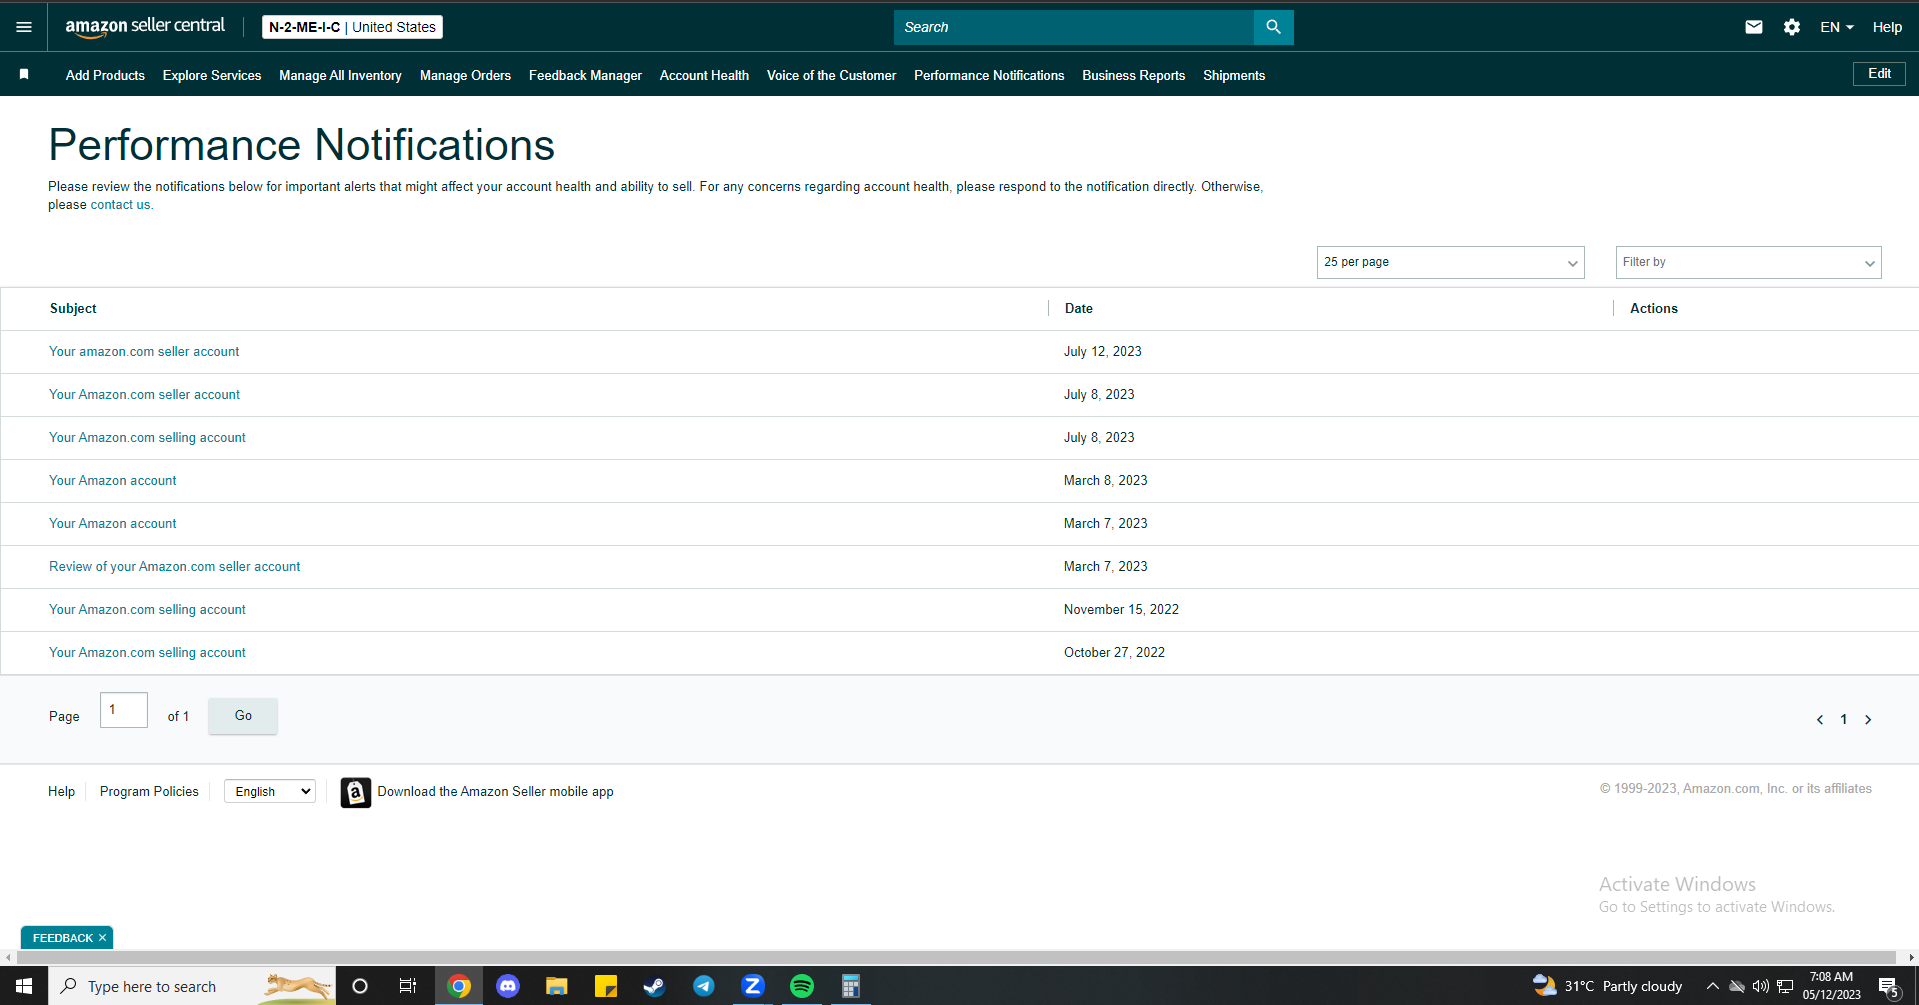Click Download the Amazon Seller mobile app
This screenshot has width=1919, height=1005.
pyautogui.click(x=495, y=791)
